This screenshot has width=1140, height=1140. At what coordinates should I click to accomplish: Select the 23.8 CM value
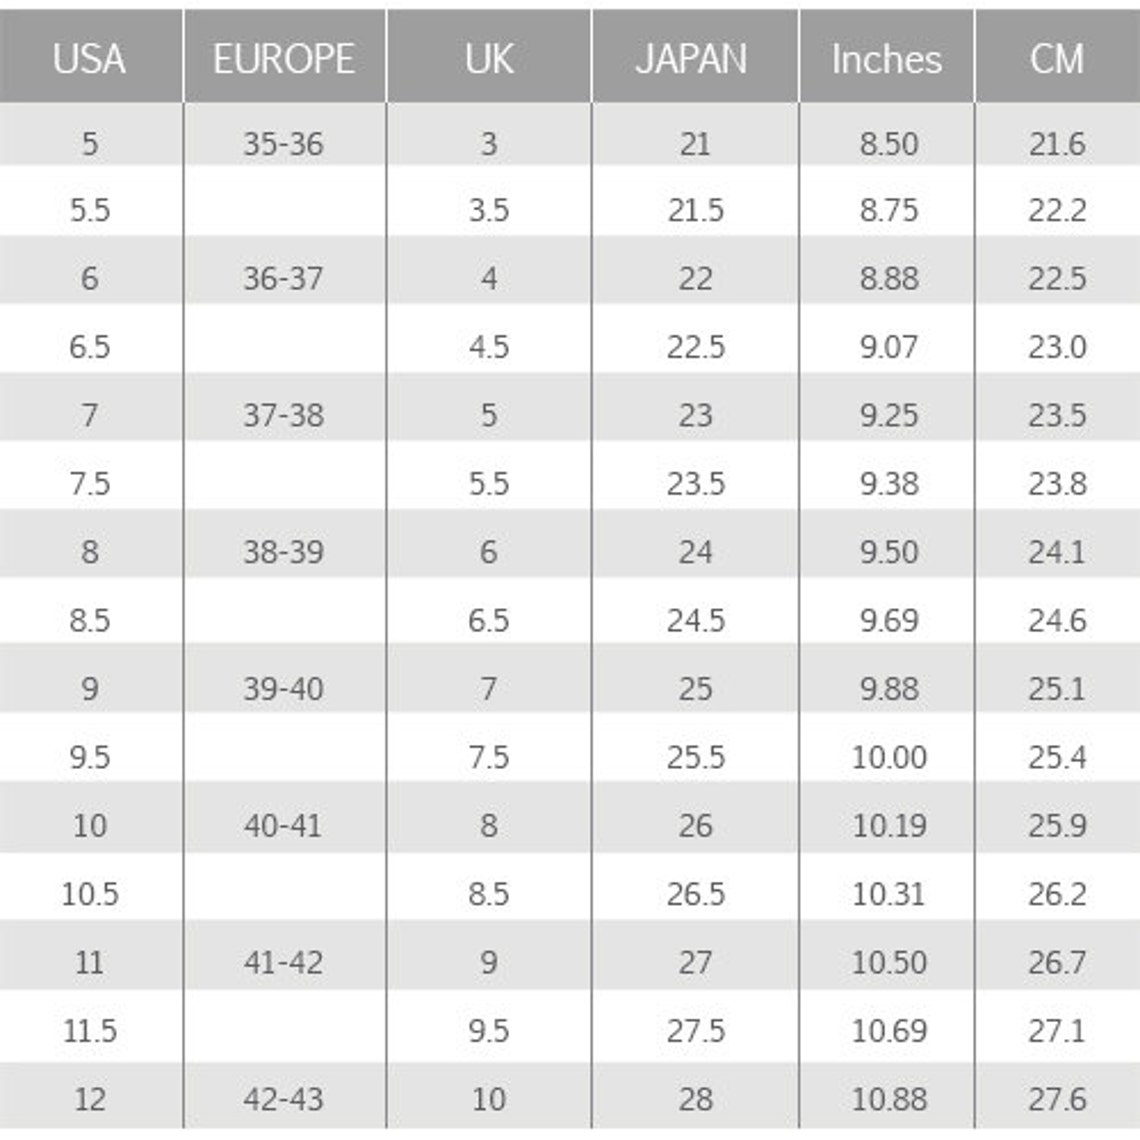[x=1058, y=483]
